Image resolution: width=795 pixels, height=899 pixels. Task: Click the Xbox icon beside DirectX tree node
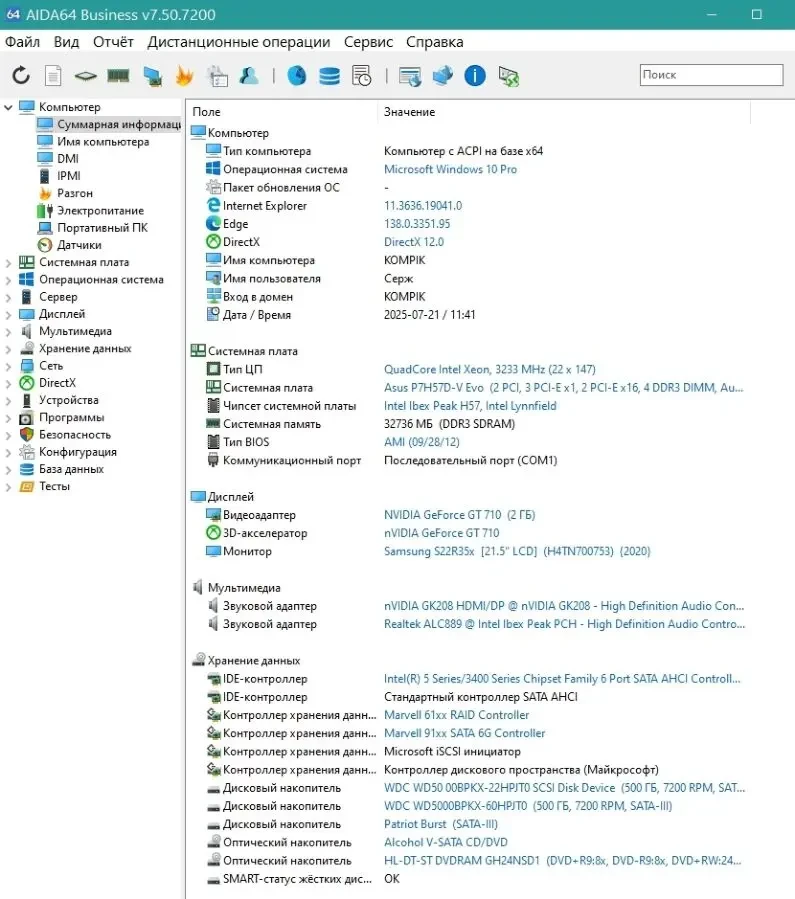(27, 382)
